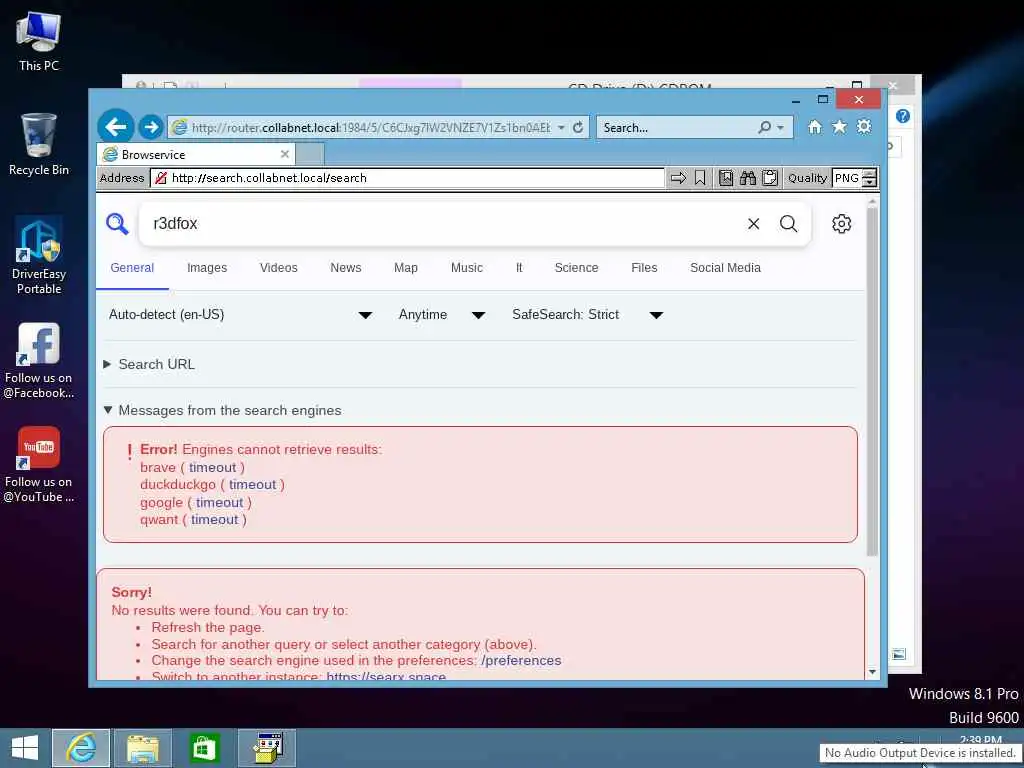Open Follow us on YouTube shortcut
This screenshot has width=1024, height=768.
(39, 464)
